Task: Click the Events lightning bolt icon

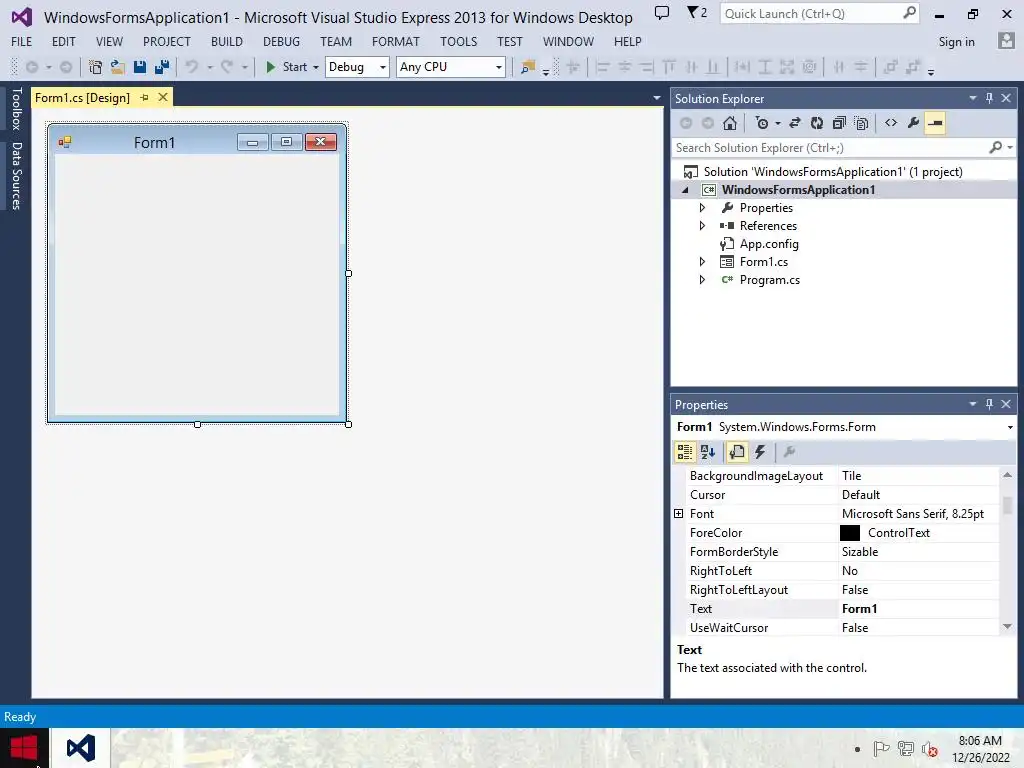Action: [760, 452]
